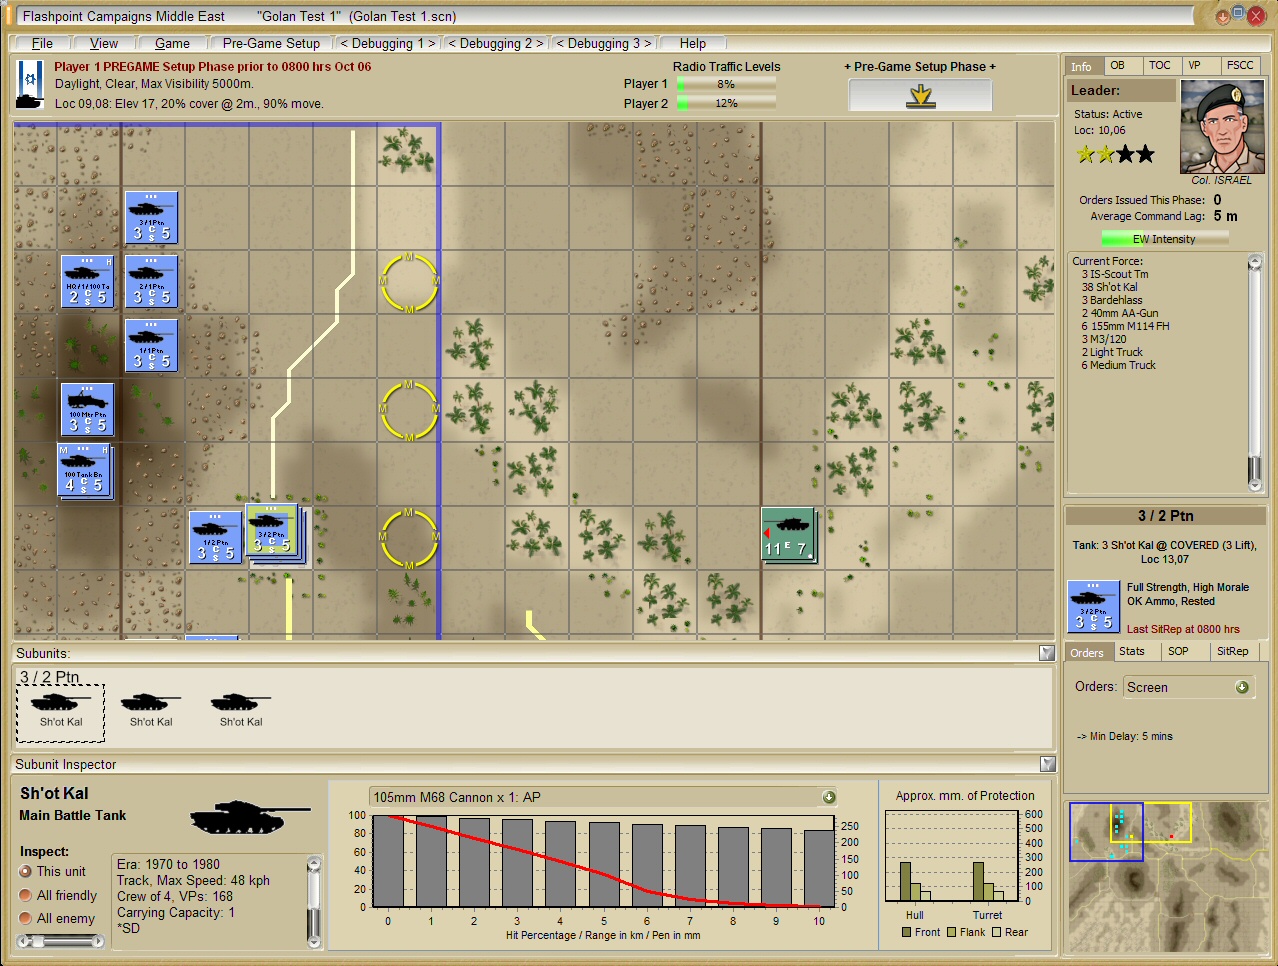
Task: Select the HQ/1/100 tank headquarters counter
Action: pyautogui.click(x=88, y=282)
